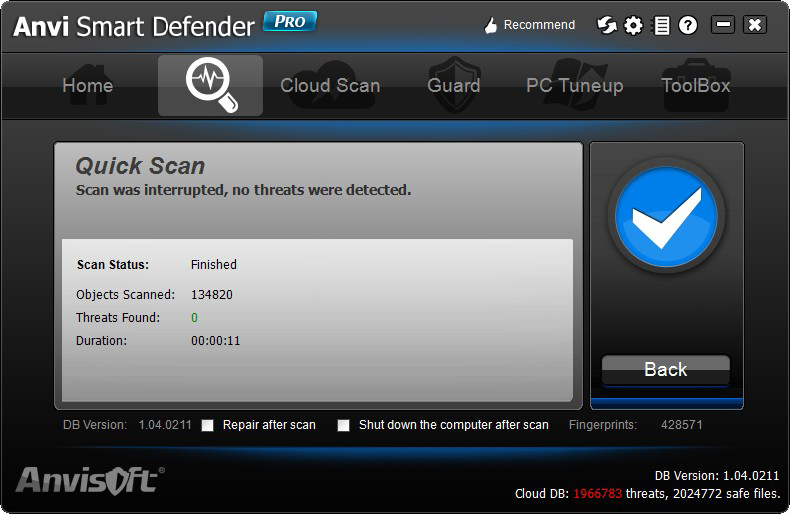Click the red Cloud DB threats count 1966783
This screenshot has height=514, width=790.
point(598,494)
